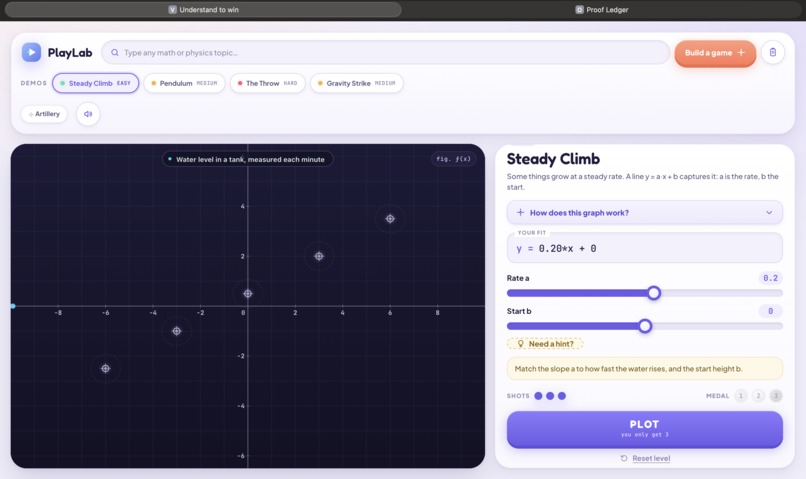Select the Gravity Strike demo
Viewport: 806px width, 479px height.
pos(357,83)
